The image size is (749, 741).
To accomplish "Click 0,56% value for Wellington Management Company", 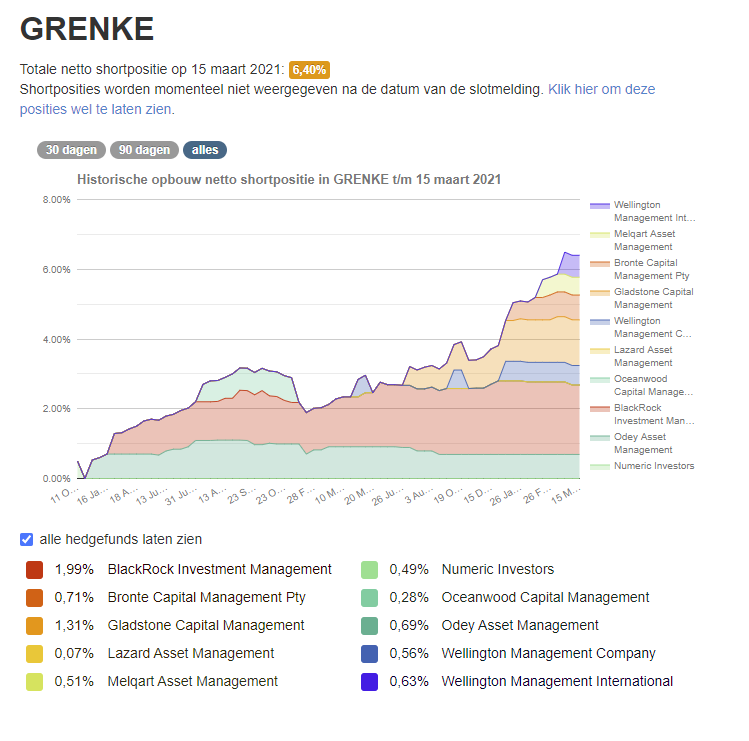I will pos(409,654).
